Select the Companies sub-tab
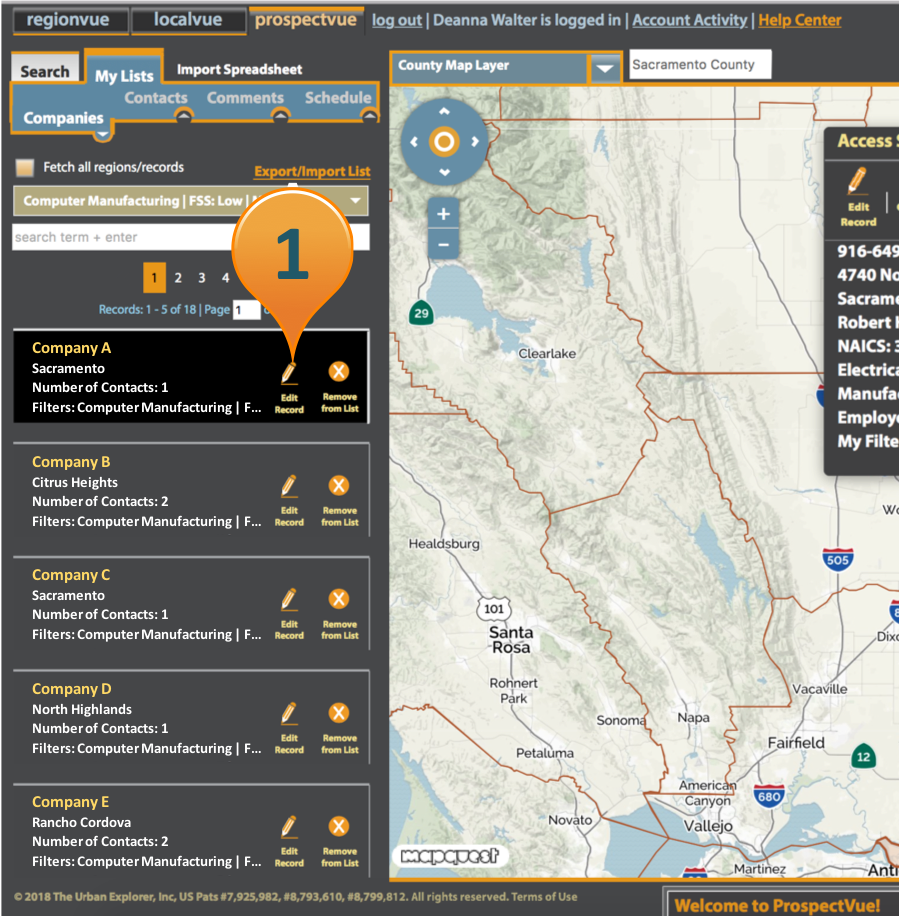 pyautogui.click(x=63, y=118)
